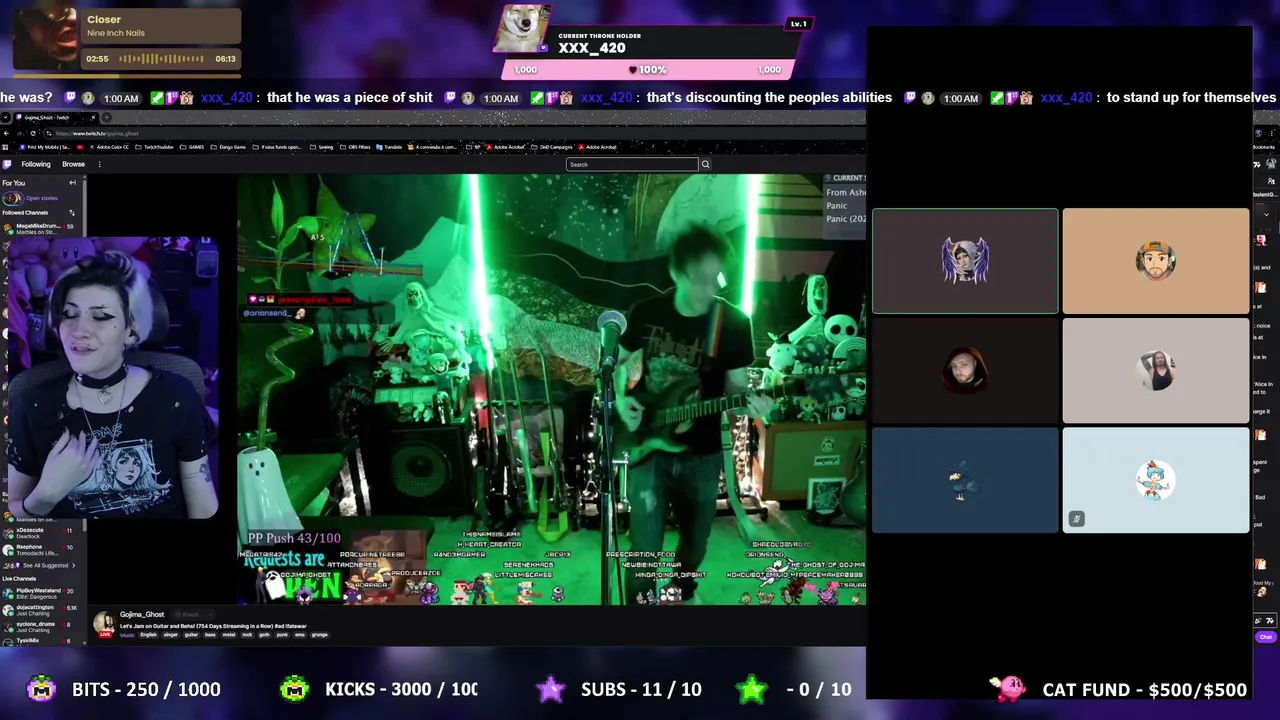Select the bearded orange-cap avatar voice tile
The height and width of the screenshot is (720, 1280).
(1155, 261)
